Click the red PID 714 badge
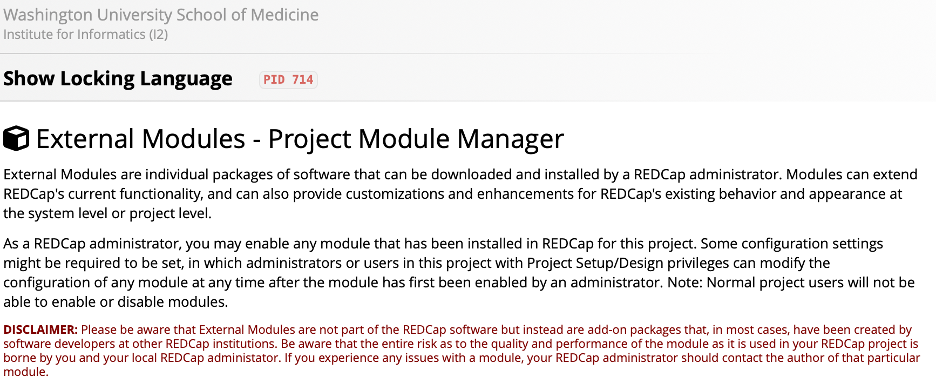The width and height of the screenshot is (936, 390). point(288,79)
